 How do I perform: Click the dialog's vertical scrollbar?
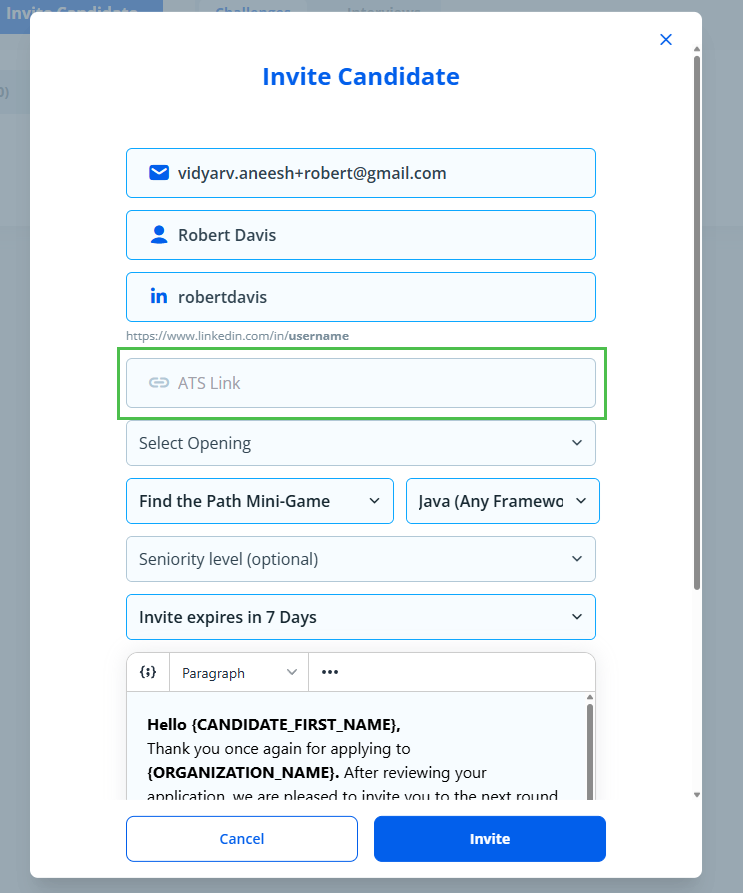697,320
